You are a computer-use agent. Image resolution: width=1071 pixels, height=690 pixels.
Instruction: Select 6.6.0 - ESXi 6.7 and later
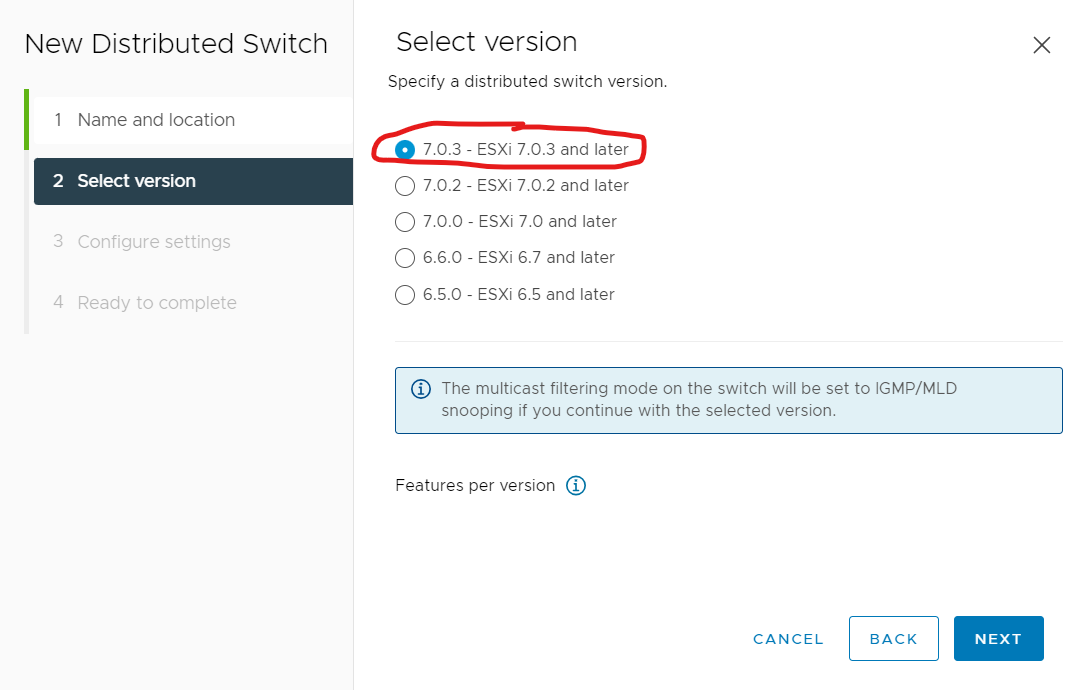(405, 258)
